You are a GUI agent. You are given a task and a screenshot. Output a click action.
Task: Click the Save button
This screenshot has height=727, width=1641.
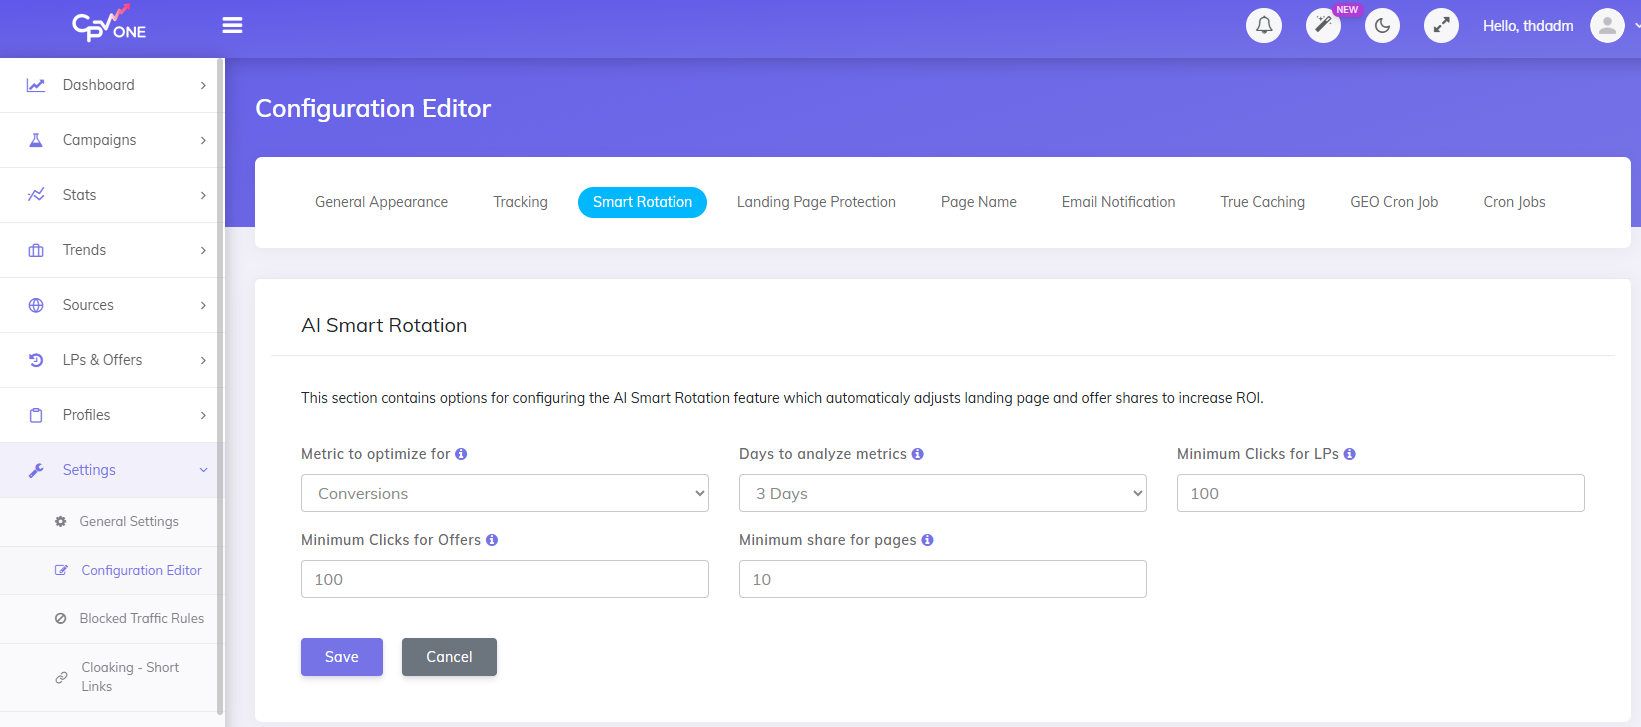[342, 657]
